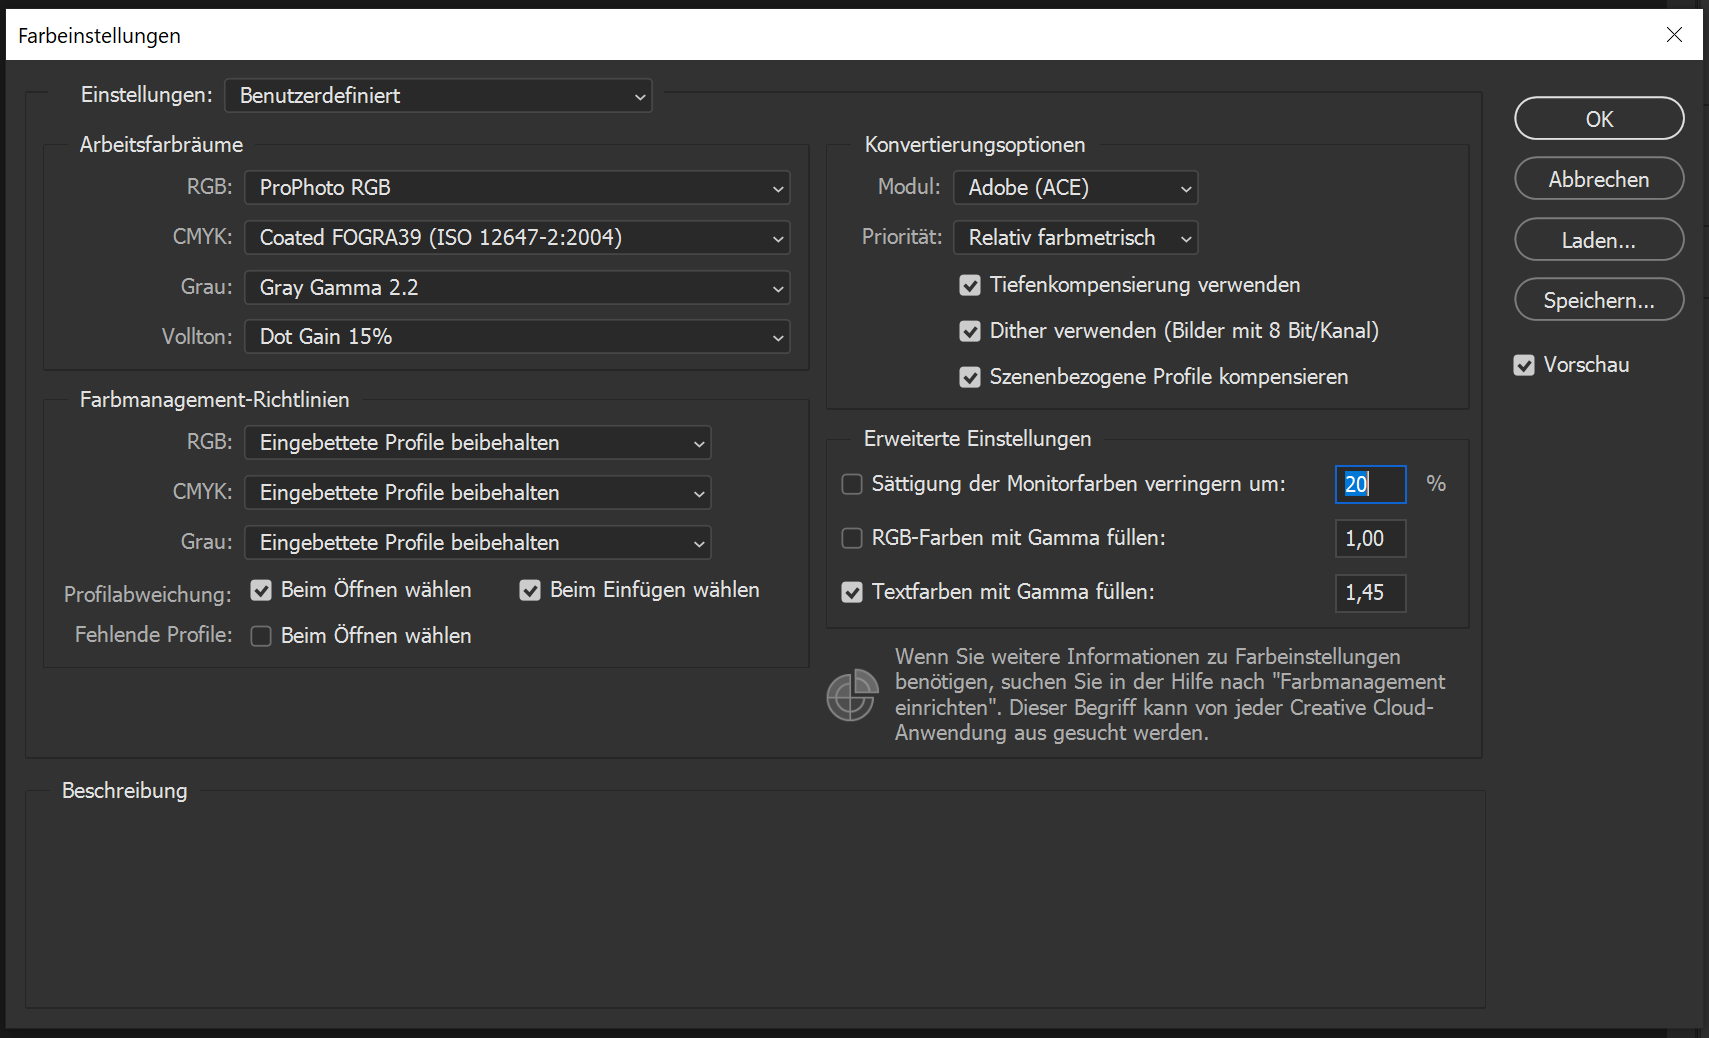Toggle the Vorschau checkbox
This screenshot has width=1709, height=1038.
(x=1524, y=365)
